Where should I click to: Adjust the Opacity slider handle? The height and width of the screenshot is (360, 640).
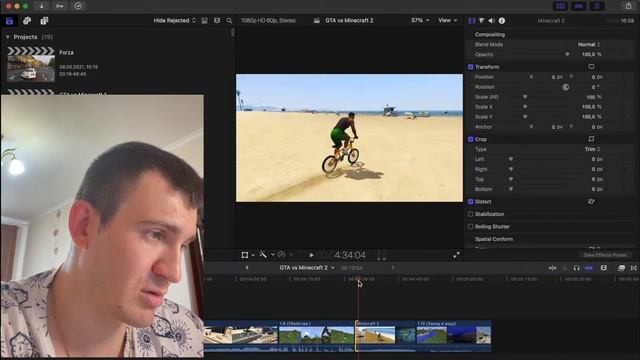click(x=567, y=54)
